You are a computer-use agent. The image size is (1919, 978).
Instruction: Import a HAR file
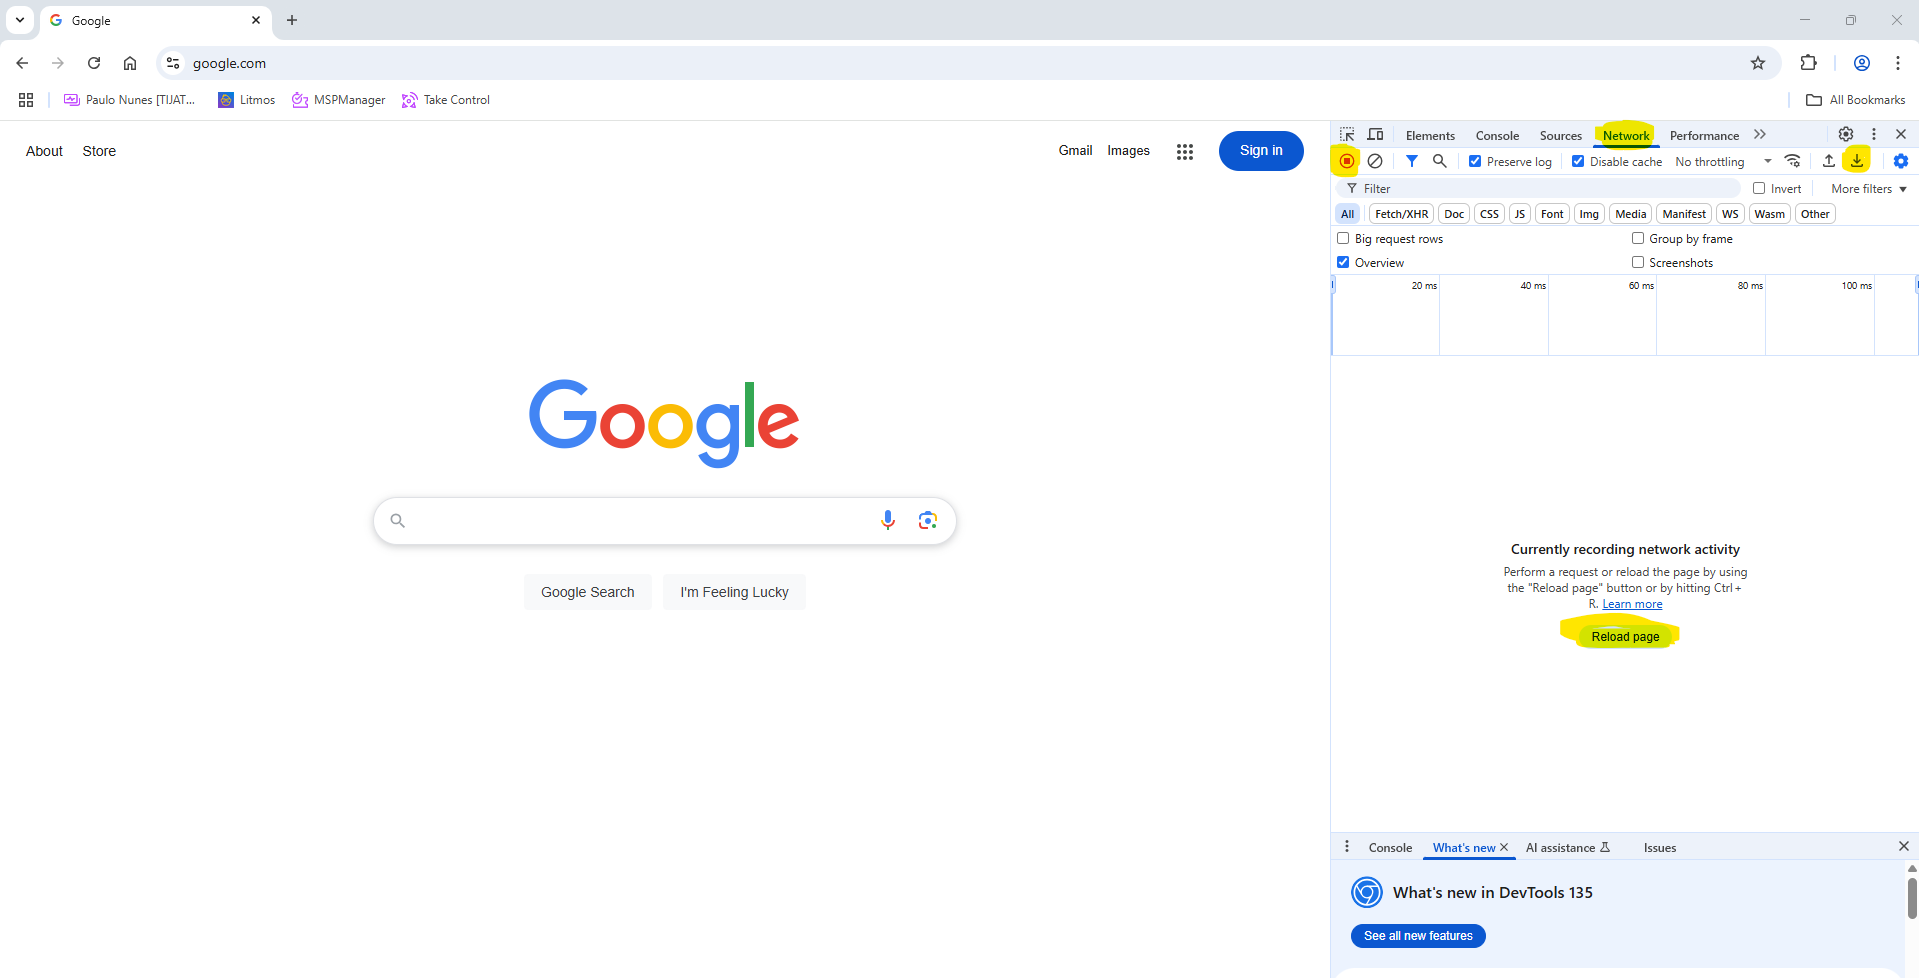[1827, 160]
